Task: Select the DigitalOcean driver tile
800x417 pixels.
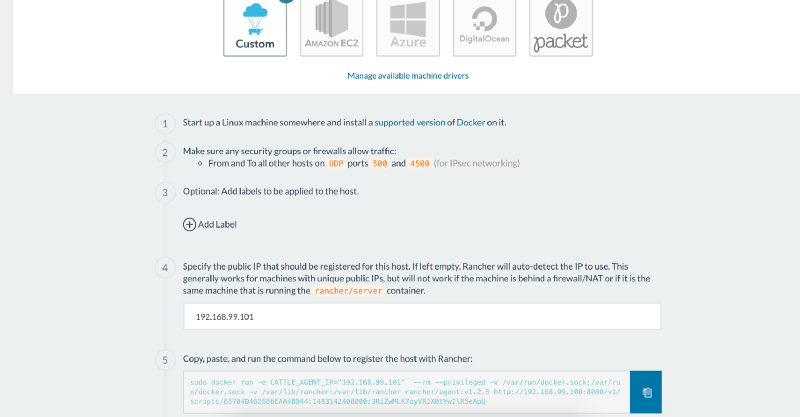Action: coord(484,26)
